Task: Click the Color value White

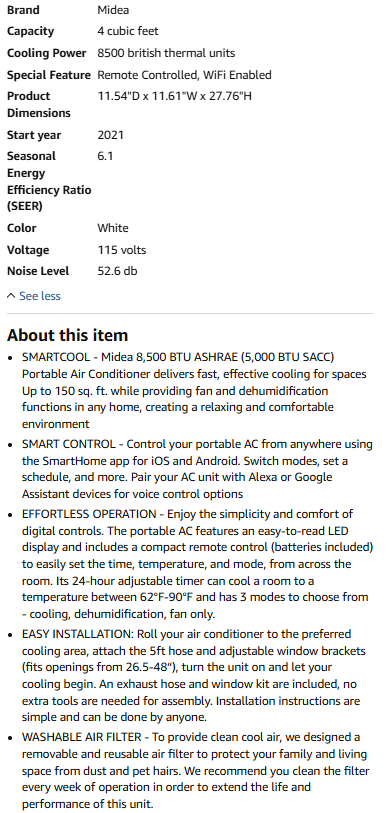Action: (x=113, y=228)
